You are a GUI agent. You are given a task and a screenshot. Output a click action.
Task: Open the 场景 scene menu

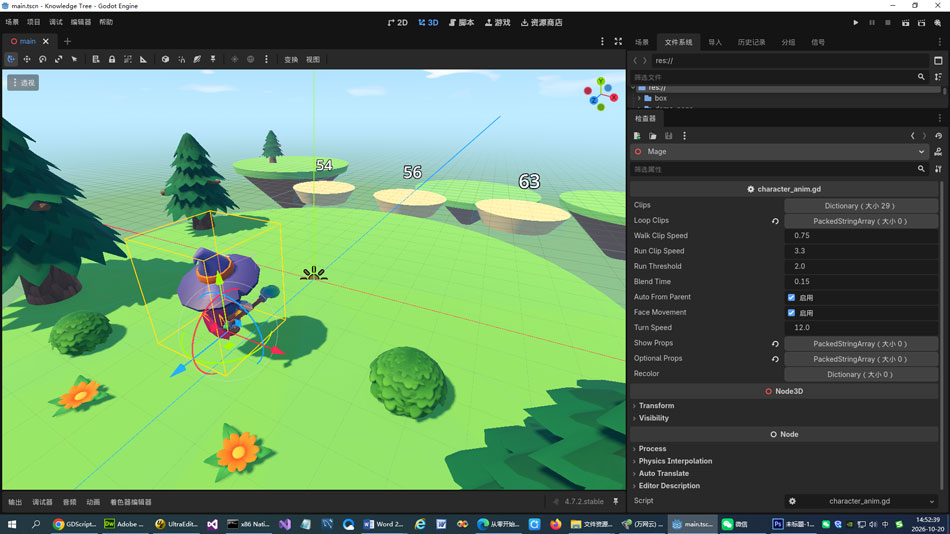coord(12,22)
